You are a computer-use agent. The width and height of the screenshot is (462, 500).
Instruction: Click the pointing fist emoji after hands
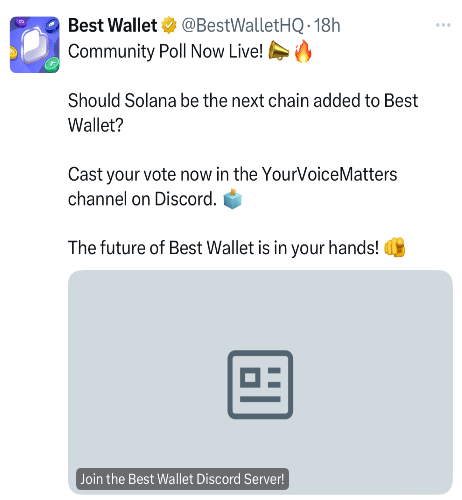click(394, 247)
